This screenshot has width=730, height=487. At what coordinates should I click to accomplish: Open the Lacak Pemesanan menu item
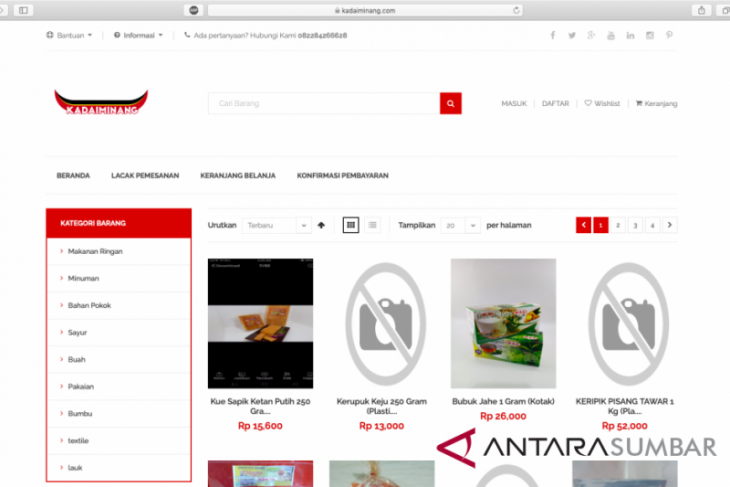point(145,175)
